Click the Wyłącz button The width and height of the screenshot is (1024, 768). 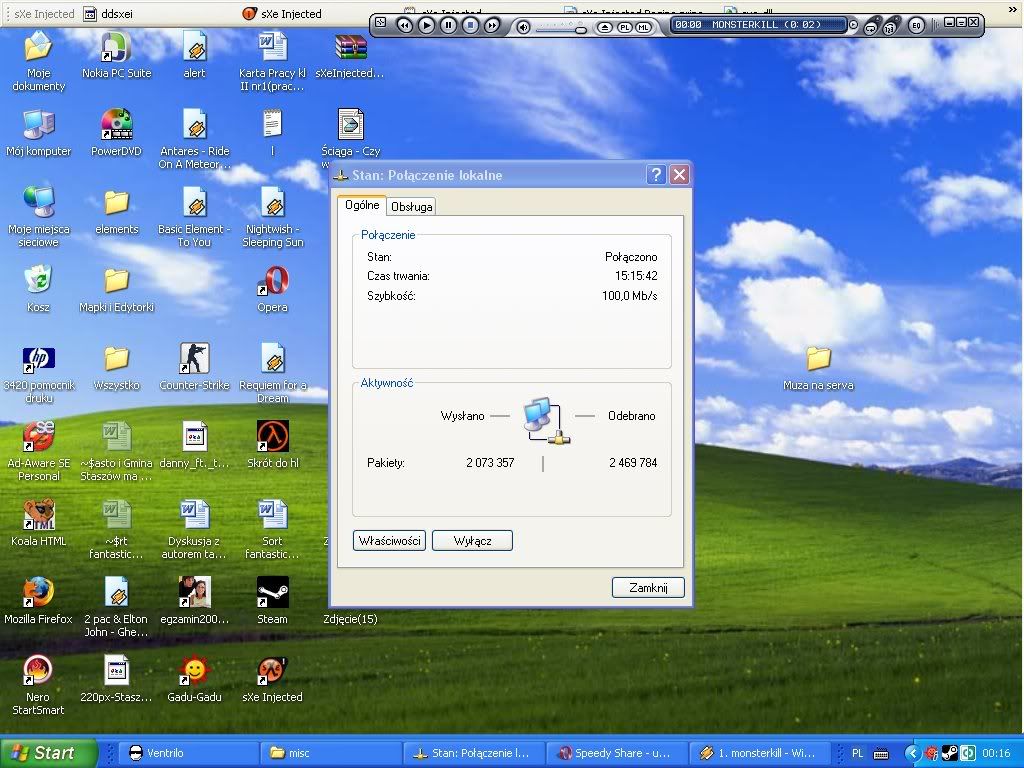click(x=472, y=541)
